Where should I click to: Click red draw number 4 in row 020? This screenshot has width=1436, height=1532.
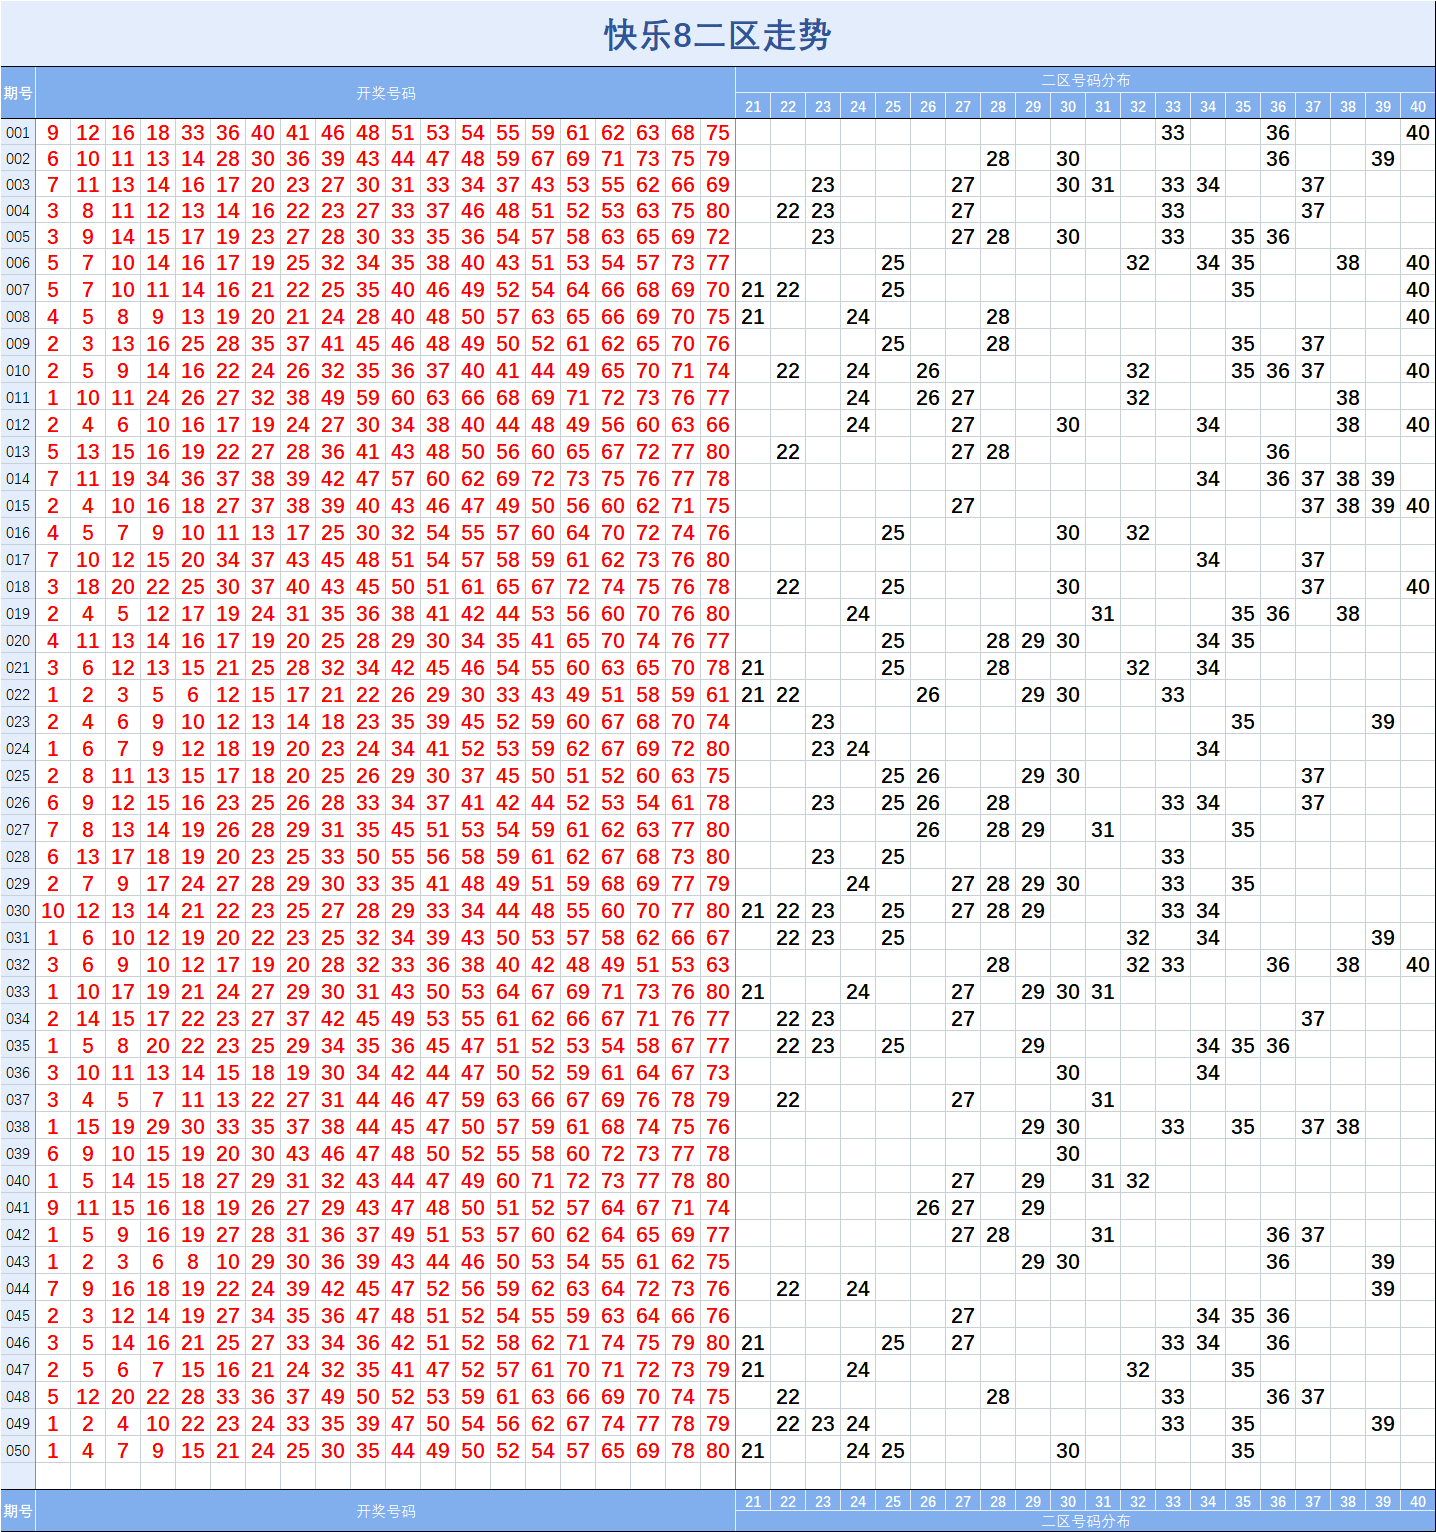tap(53, 641)
